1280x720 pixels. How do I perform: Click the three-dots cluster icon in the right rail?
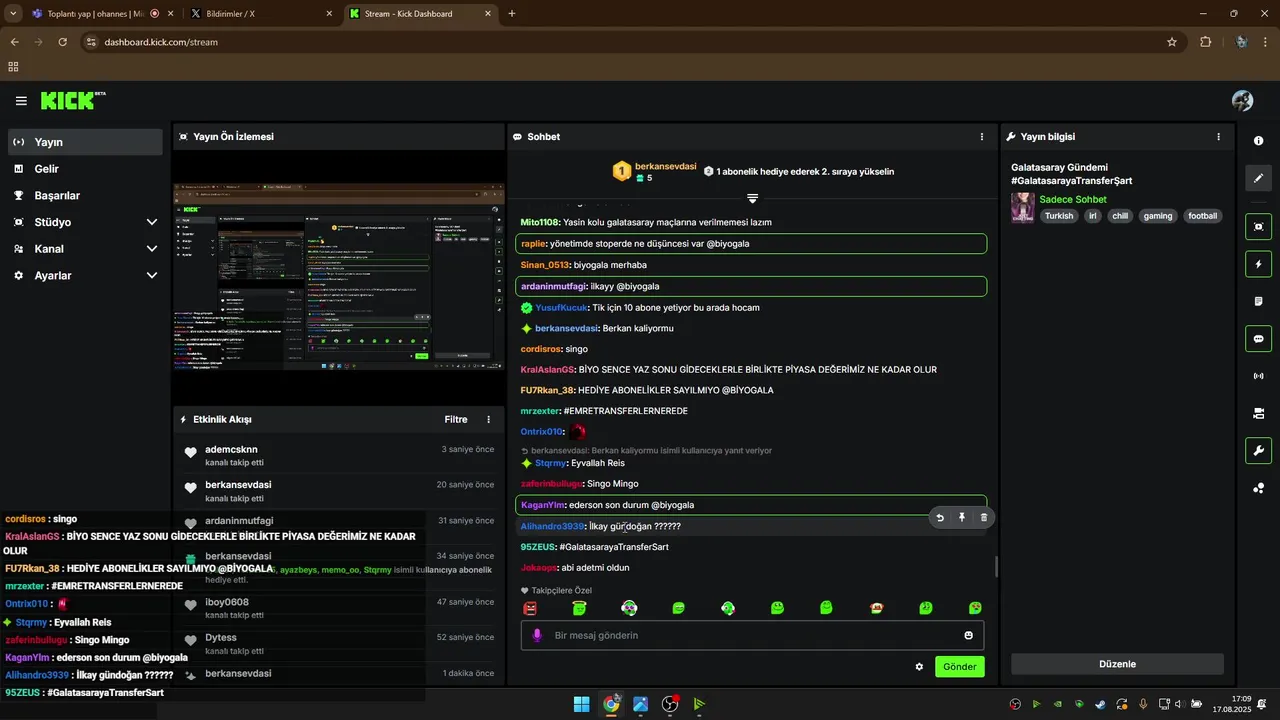(x=1258, y=488)
